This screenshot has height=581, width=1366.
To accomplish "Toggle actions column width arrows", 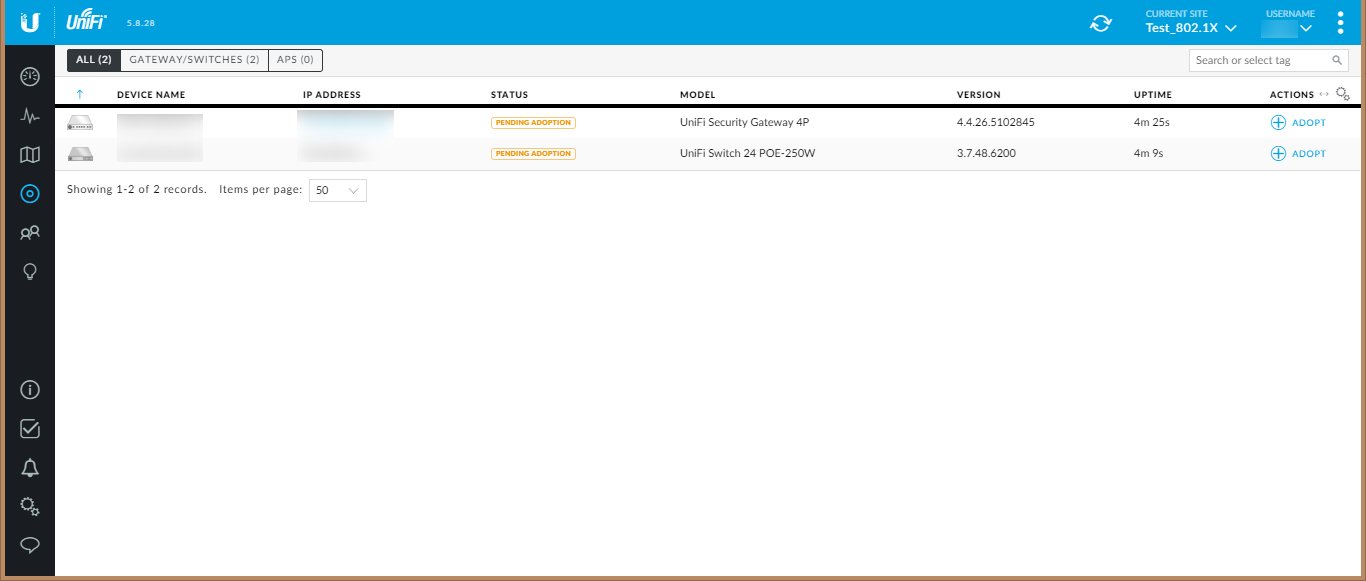I will click(x=1324, y=94).
